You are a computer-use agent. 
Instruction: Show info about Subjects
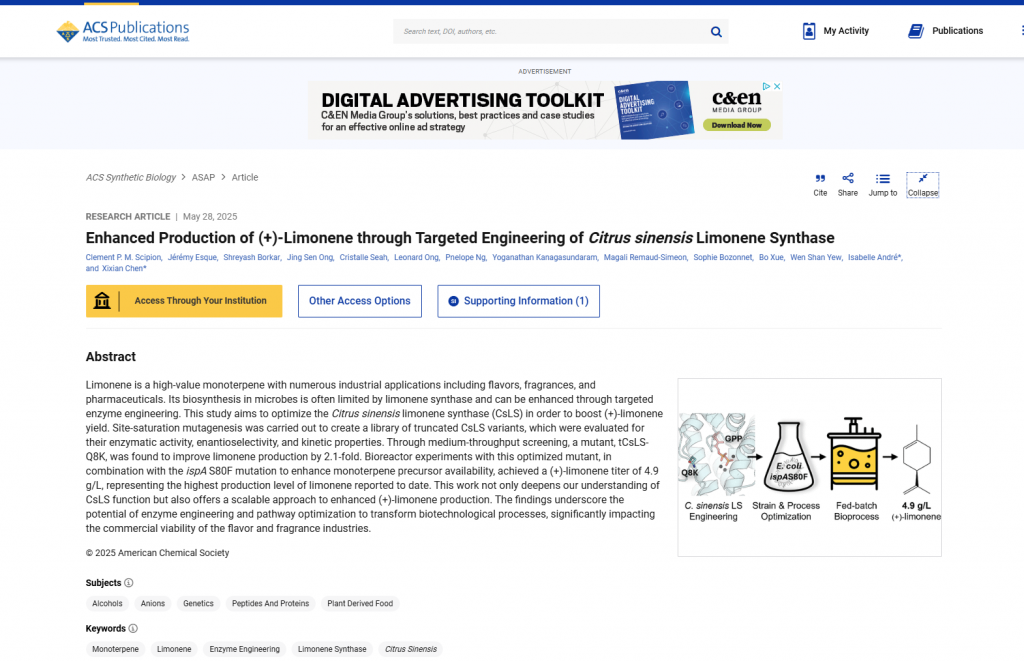tap(129, 583)
